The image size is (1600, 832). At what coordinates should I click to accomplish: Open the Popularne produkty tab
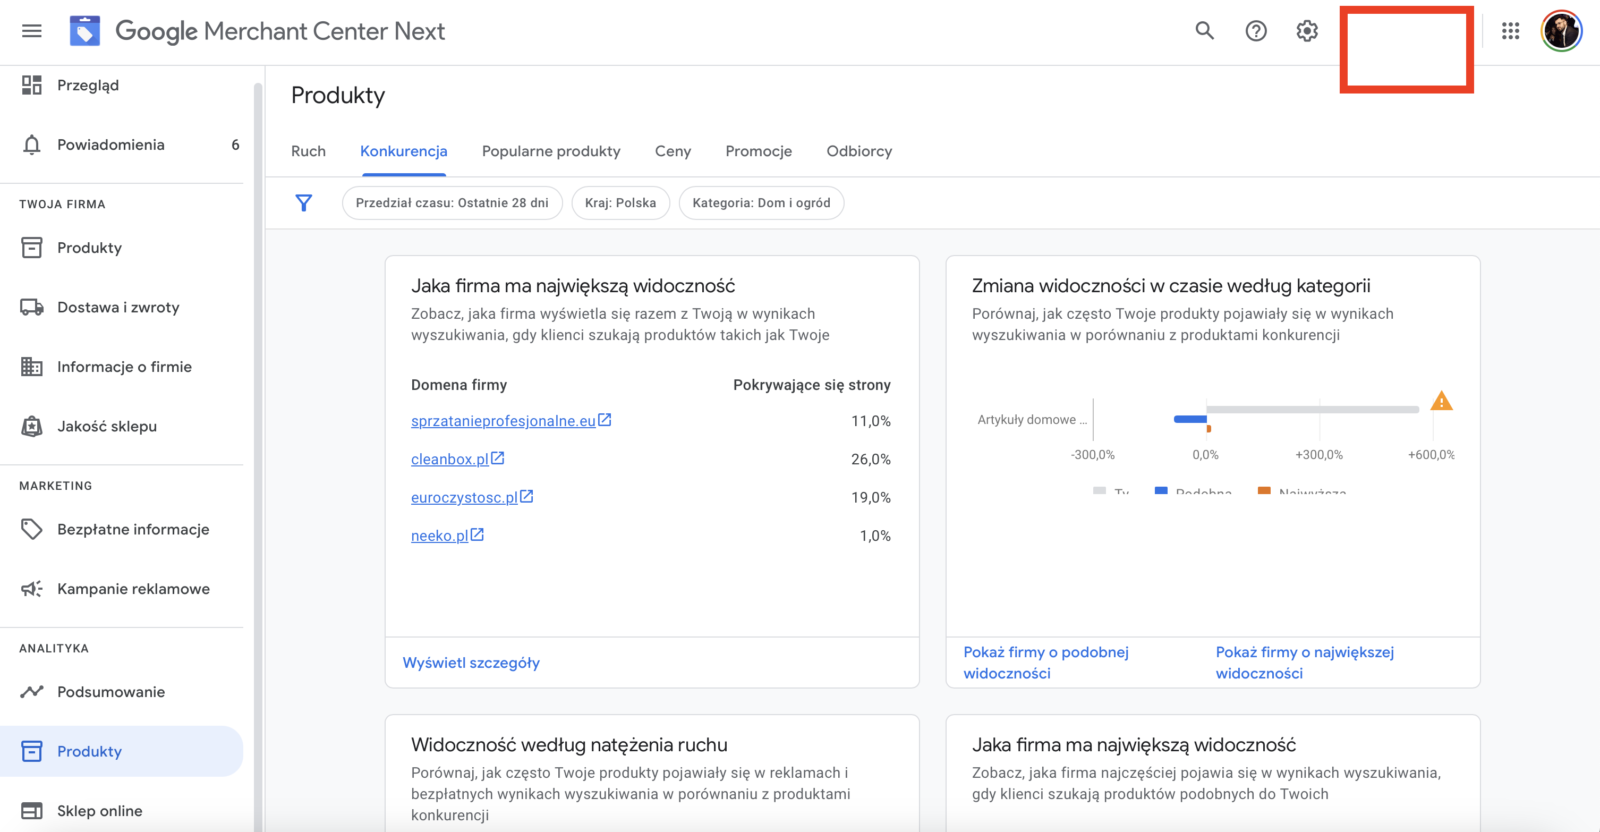coord(551,151)
